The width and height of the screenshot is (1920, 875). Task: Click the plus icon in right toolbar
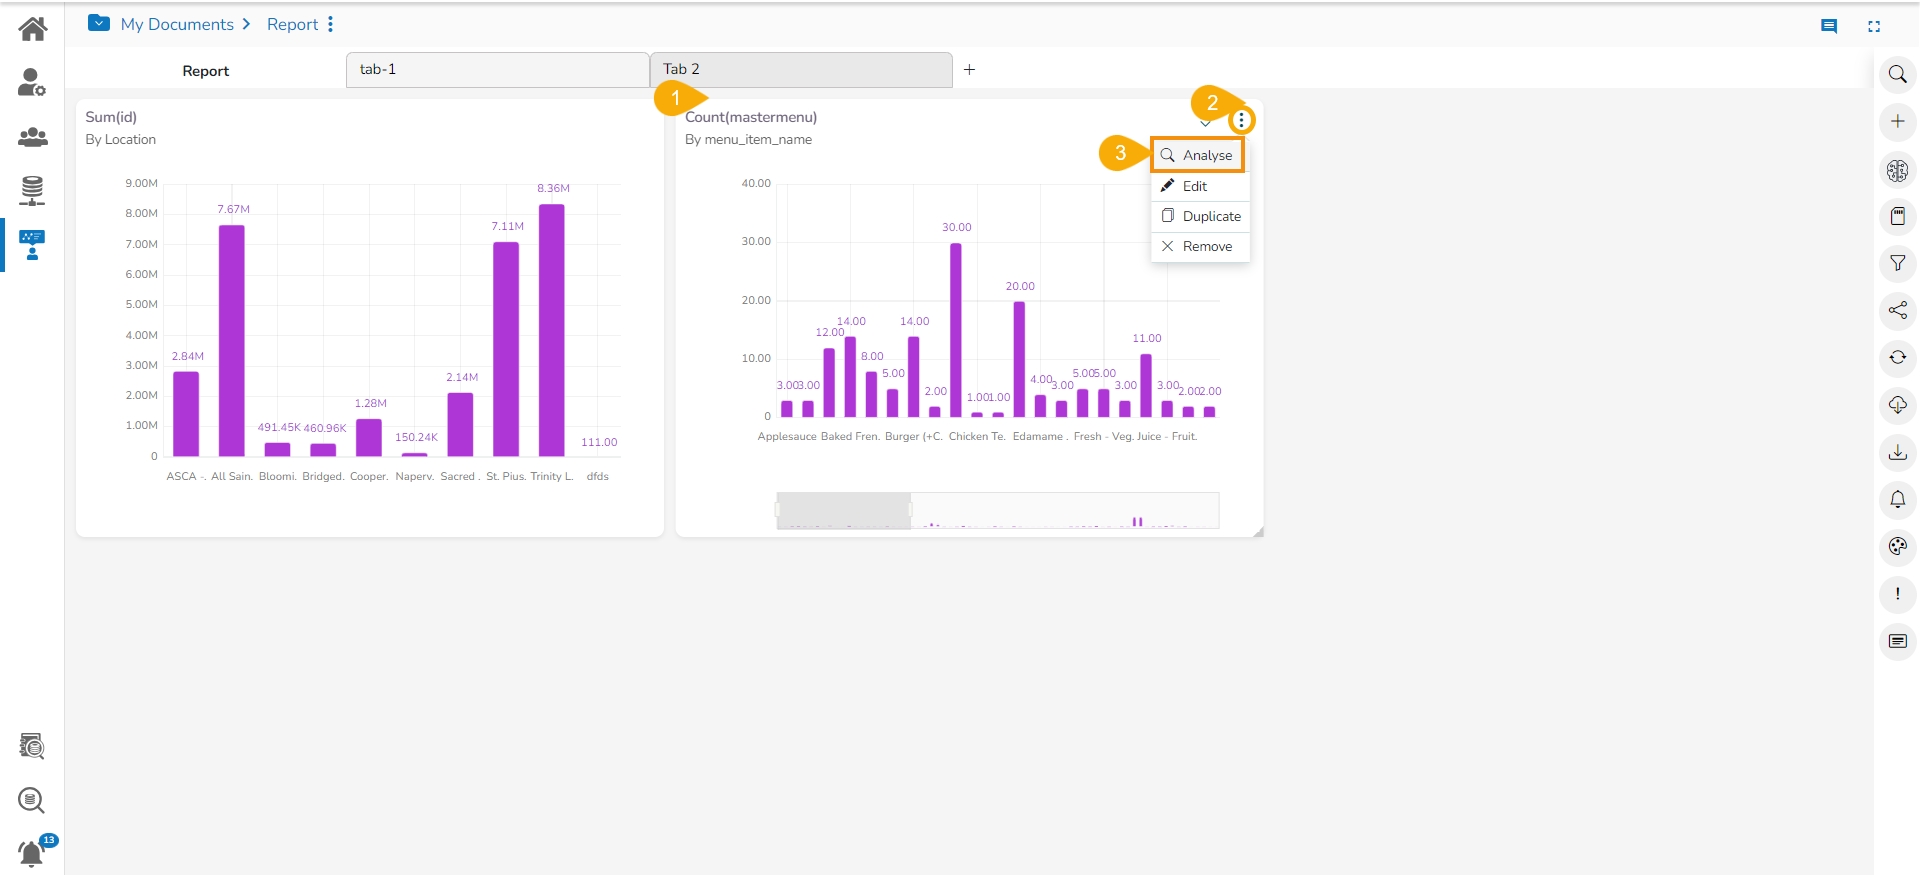[1897, 122]
